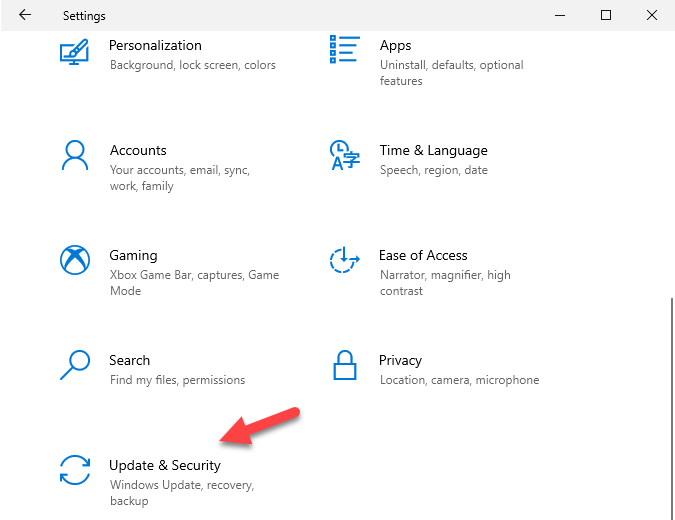This screenshot has height=520, width=675.
Task: Click 'Narrator, magnifier, high contrast' description
Action: coord(445,283)
